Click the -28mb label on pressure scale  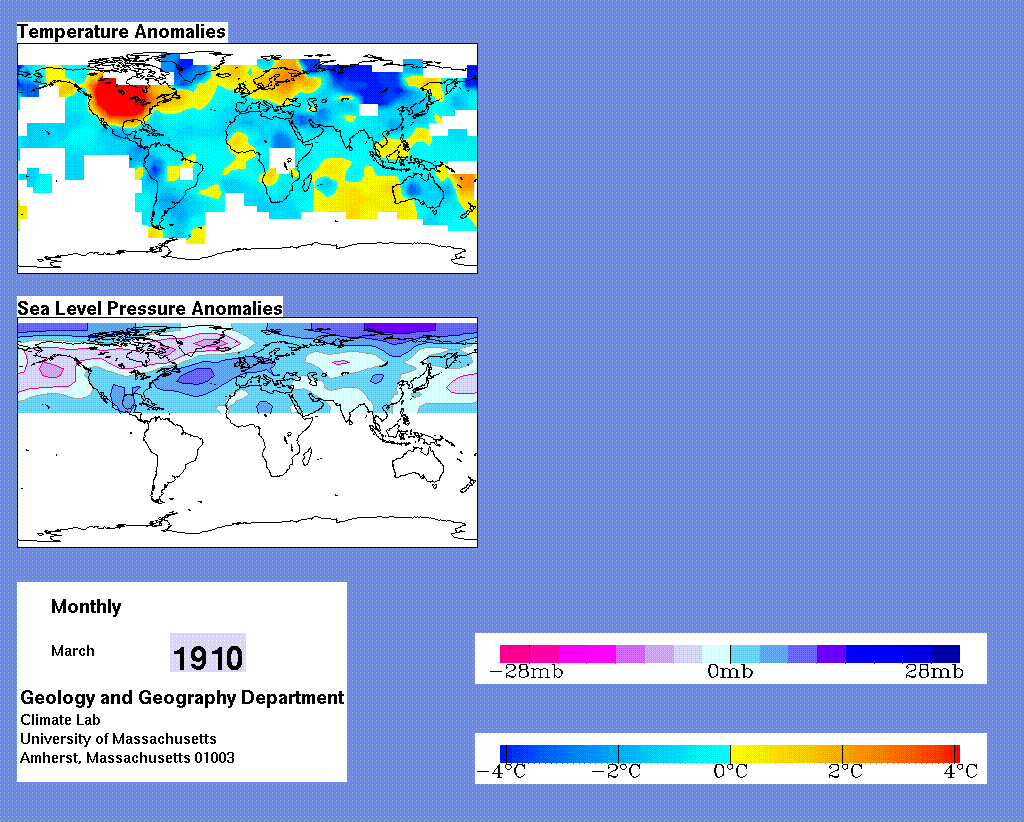point(526,672)
